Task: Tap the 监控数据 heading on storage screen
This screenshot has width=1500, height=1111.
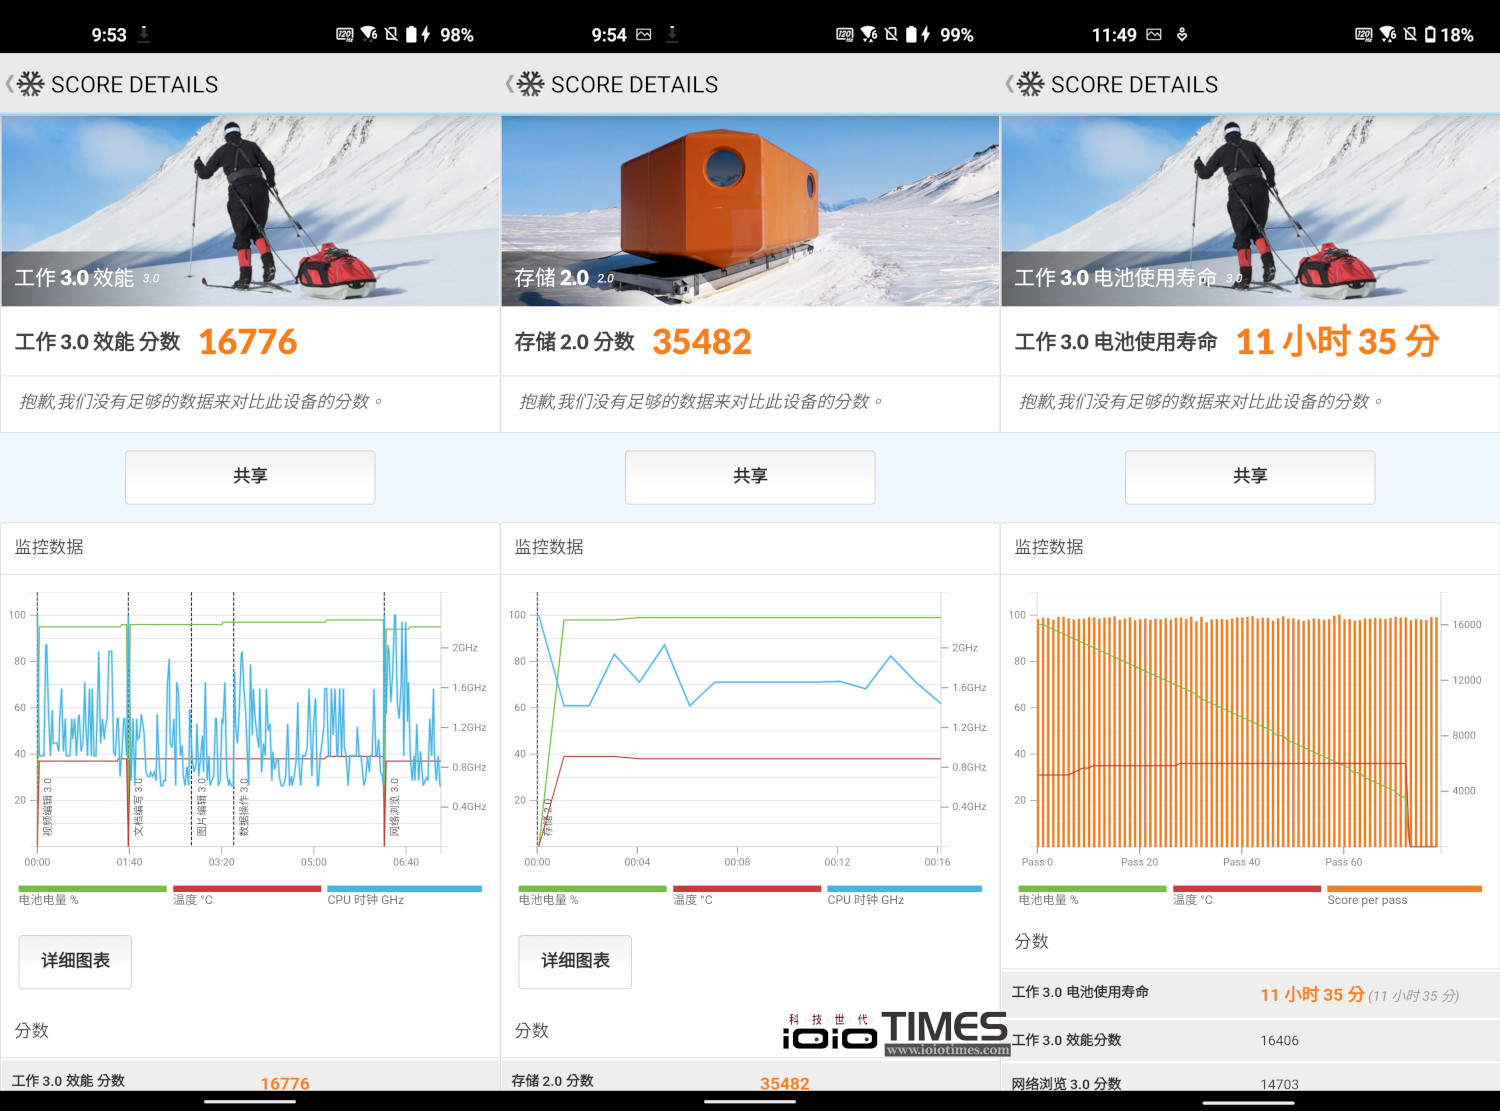Action: [x=549, y=547]
